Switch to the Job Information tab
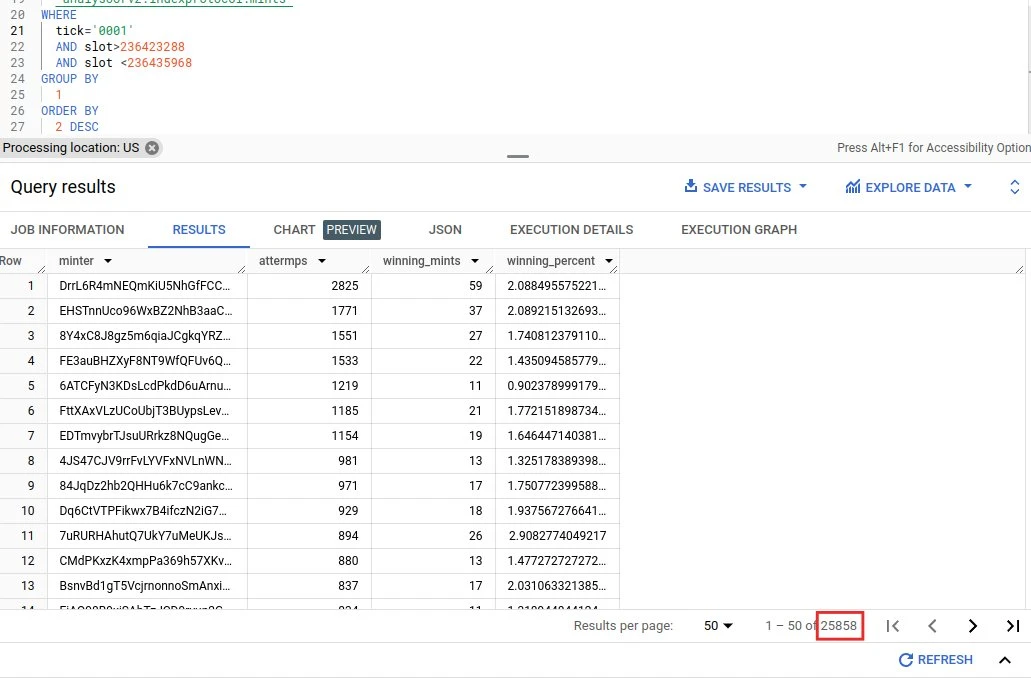 (x=67, y=230)
